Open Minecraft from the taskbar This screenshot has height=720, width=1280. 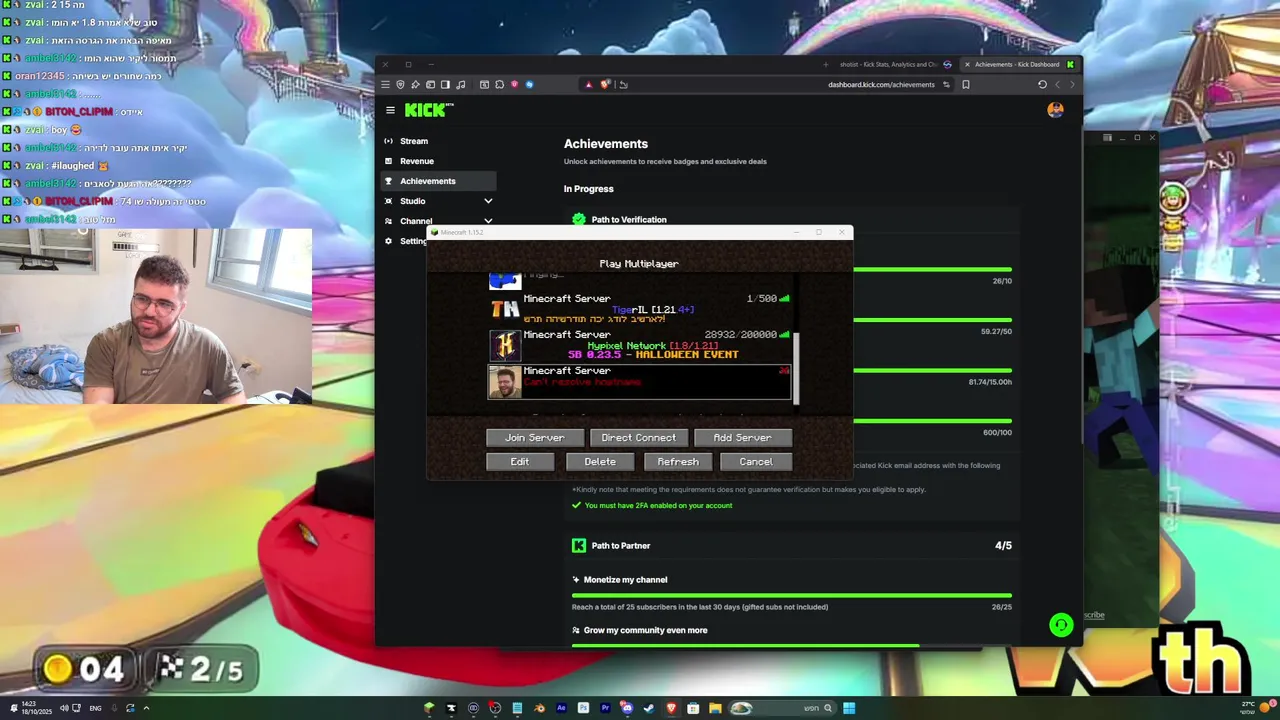(x=429, y=708)
